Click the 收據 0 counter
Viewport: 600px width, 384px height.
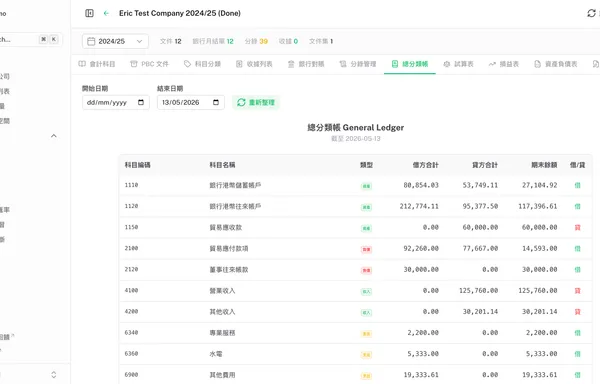(x=288, y=41)
